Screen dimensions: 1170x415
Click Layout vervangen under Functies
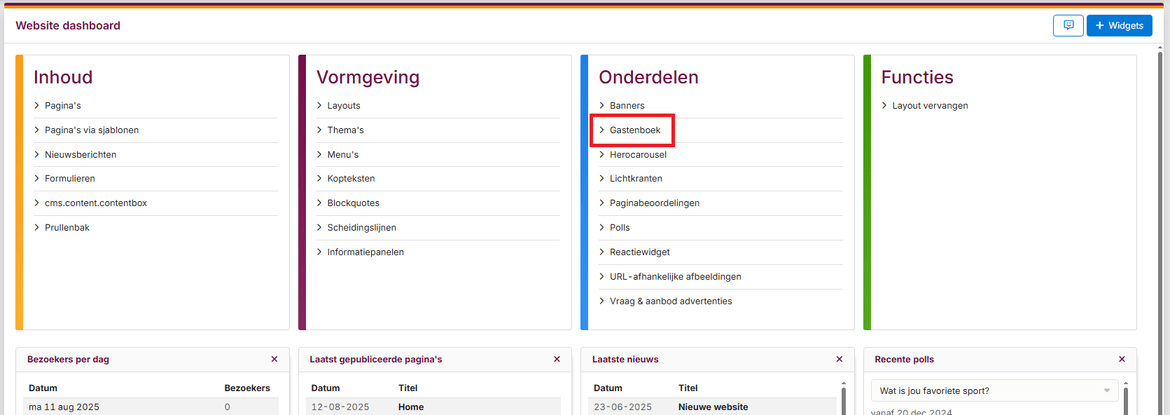click(x=930, y=105)
